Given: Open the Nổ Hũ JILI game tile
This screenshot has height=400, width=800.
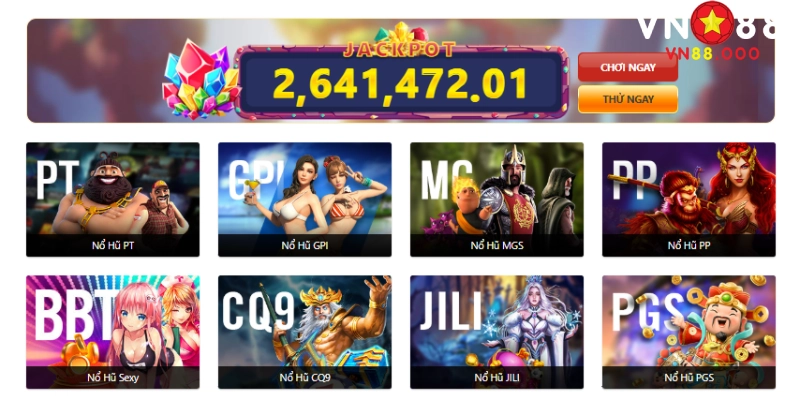Looking at the screenshot, I should pos(496,332).
